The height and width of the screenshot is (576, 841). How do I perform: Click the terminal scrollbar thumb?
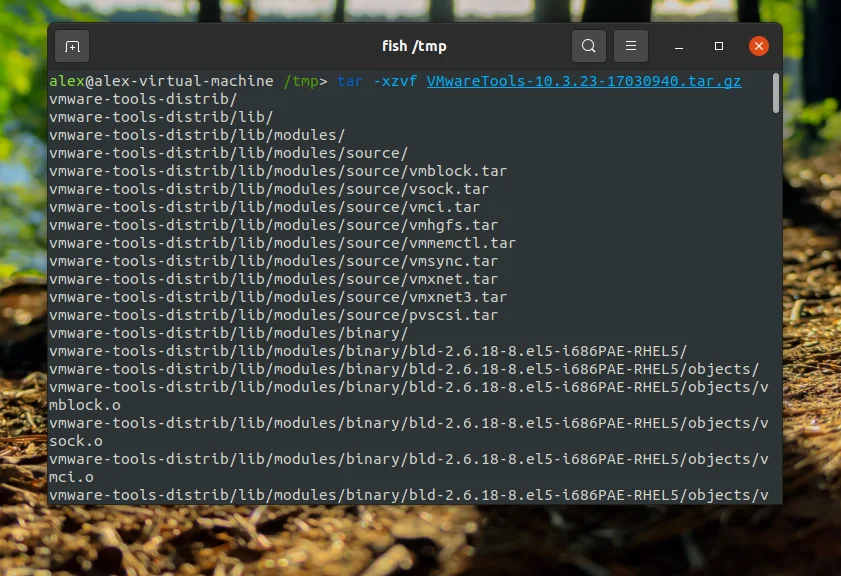(776, 93)
